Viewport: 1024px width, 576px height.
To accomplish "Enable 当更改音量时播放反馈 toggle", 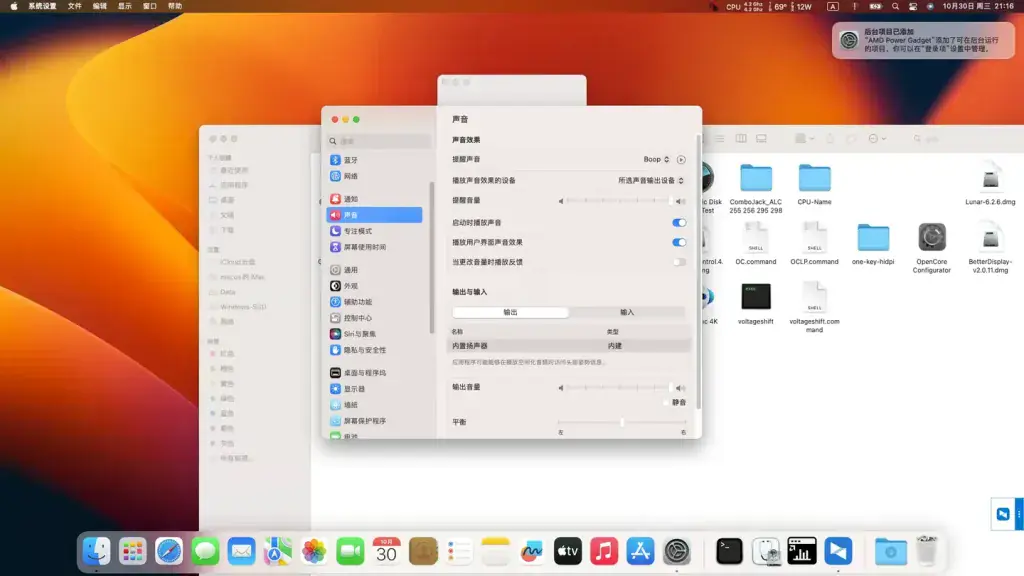I will [679, 262].
